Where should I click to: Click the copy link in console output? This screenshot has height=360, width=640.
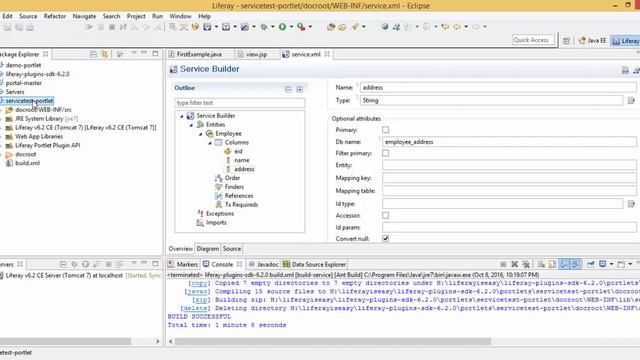click(200, 283)
